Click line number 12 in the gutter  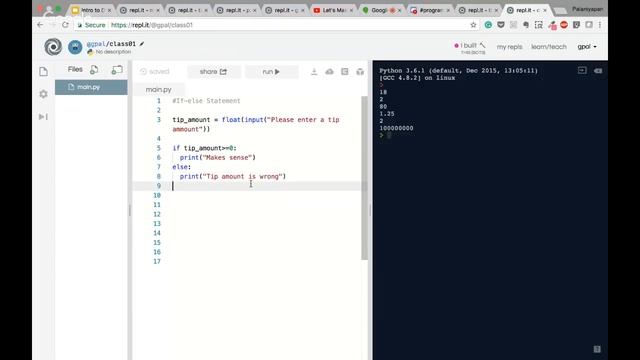(157, 214)
